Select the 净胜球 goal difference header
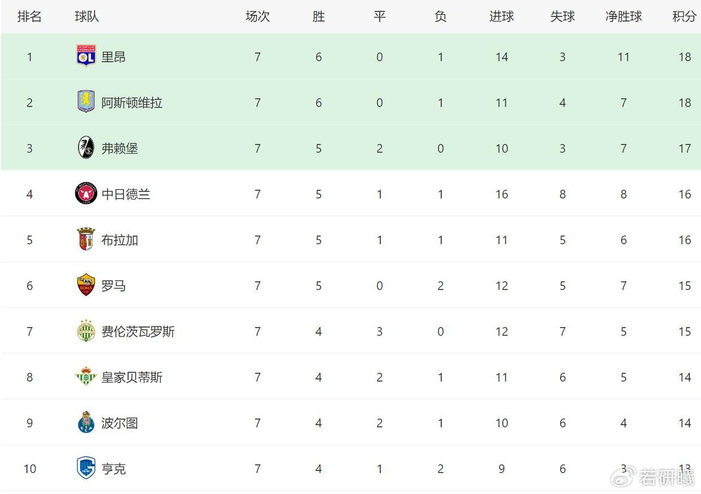The image size is (701, 494). (623, 17)
